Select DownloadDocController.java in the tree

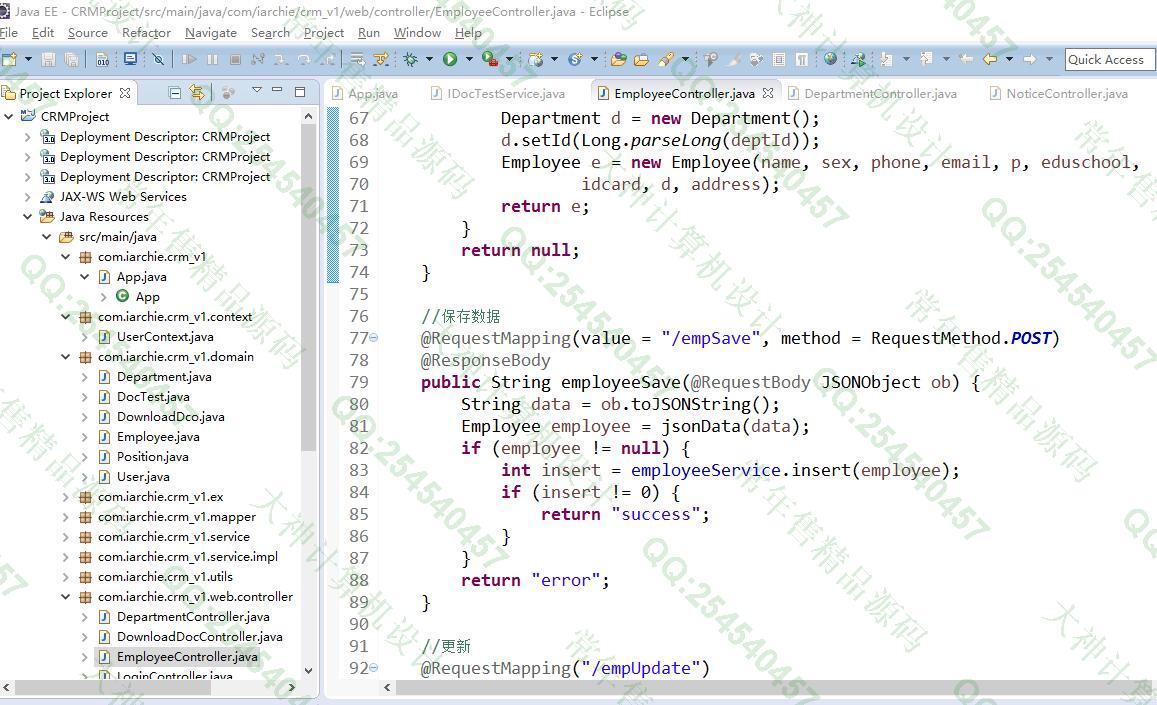(x=199, y=636)
